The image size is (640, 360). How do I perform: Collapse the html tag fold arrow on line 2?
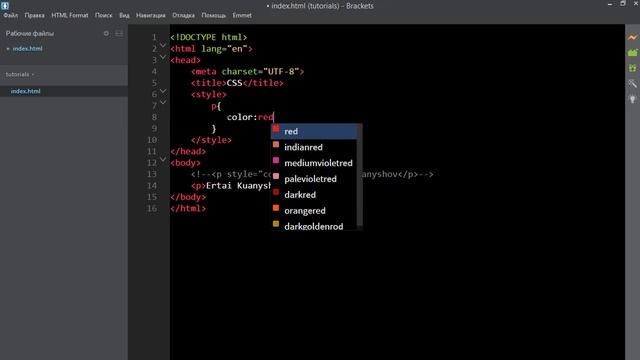[163, 45]
